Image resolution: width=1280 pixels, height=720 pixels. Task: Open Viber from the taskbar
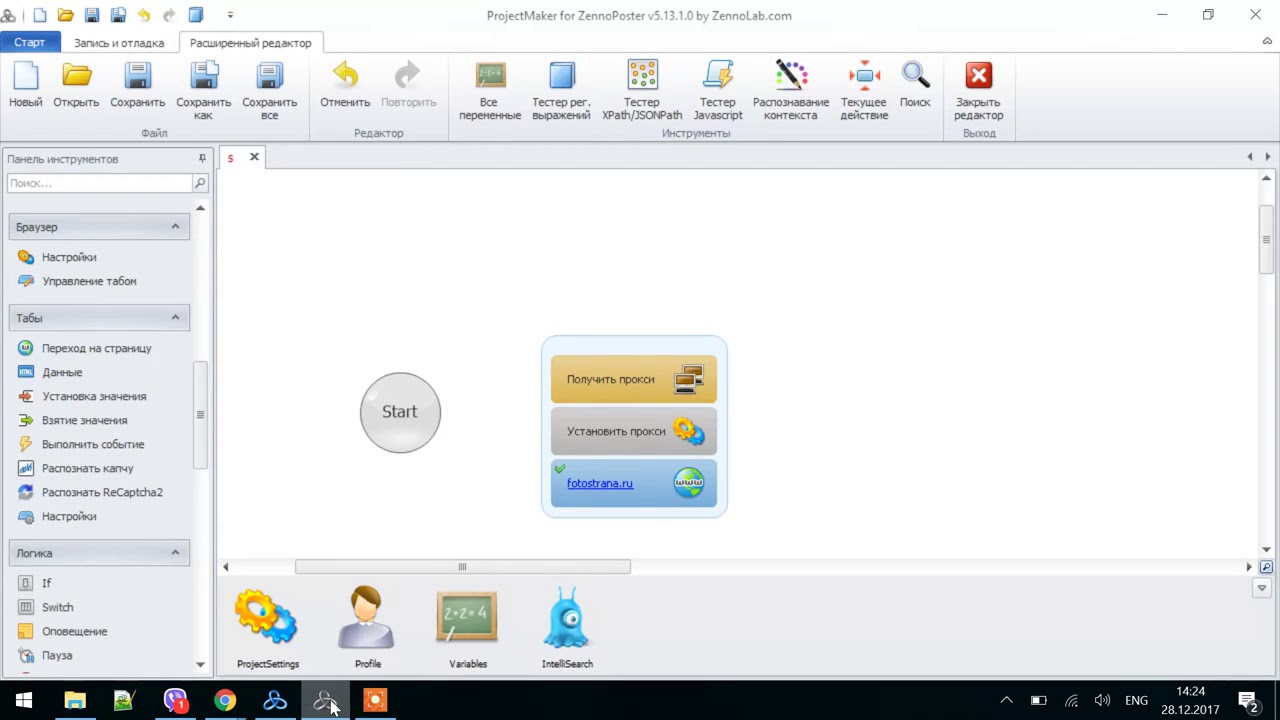(x=175, y=701)
